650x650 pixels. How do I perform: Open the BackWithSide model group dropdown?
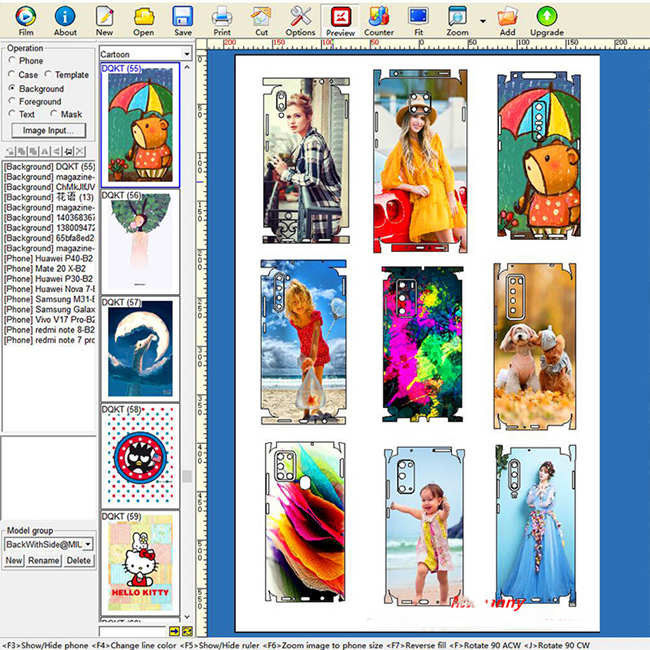(x=88, y=544)
